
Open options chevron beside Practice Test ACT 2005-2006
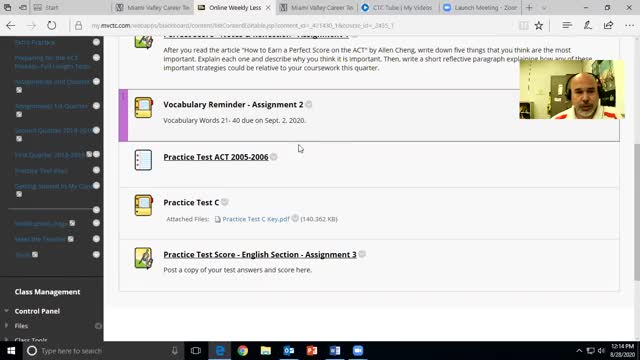coord(274,157)
